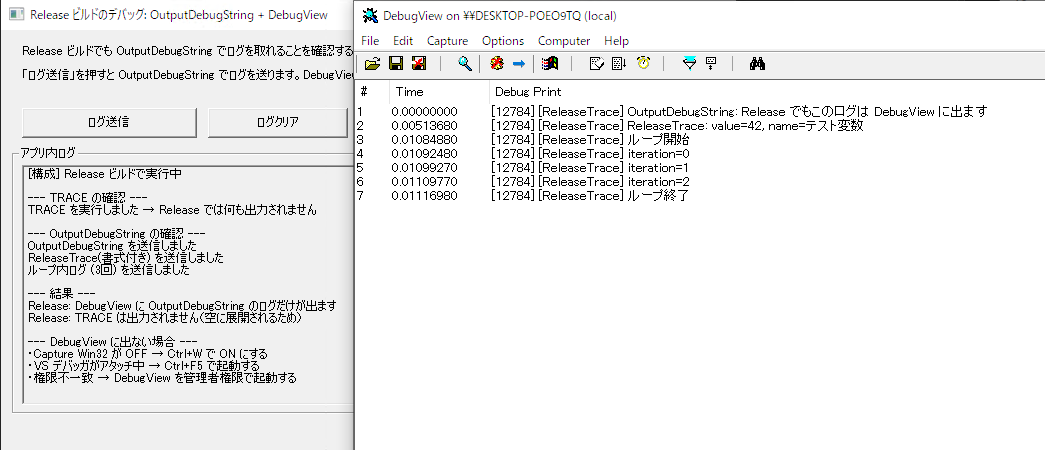
Task: Click the DebugView title bar app icon
Action: click(x=371, y=15)
